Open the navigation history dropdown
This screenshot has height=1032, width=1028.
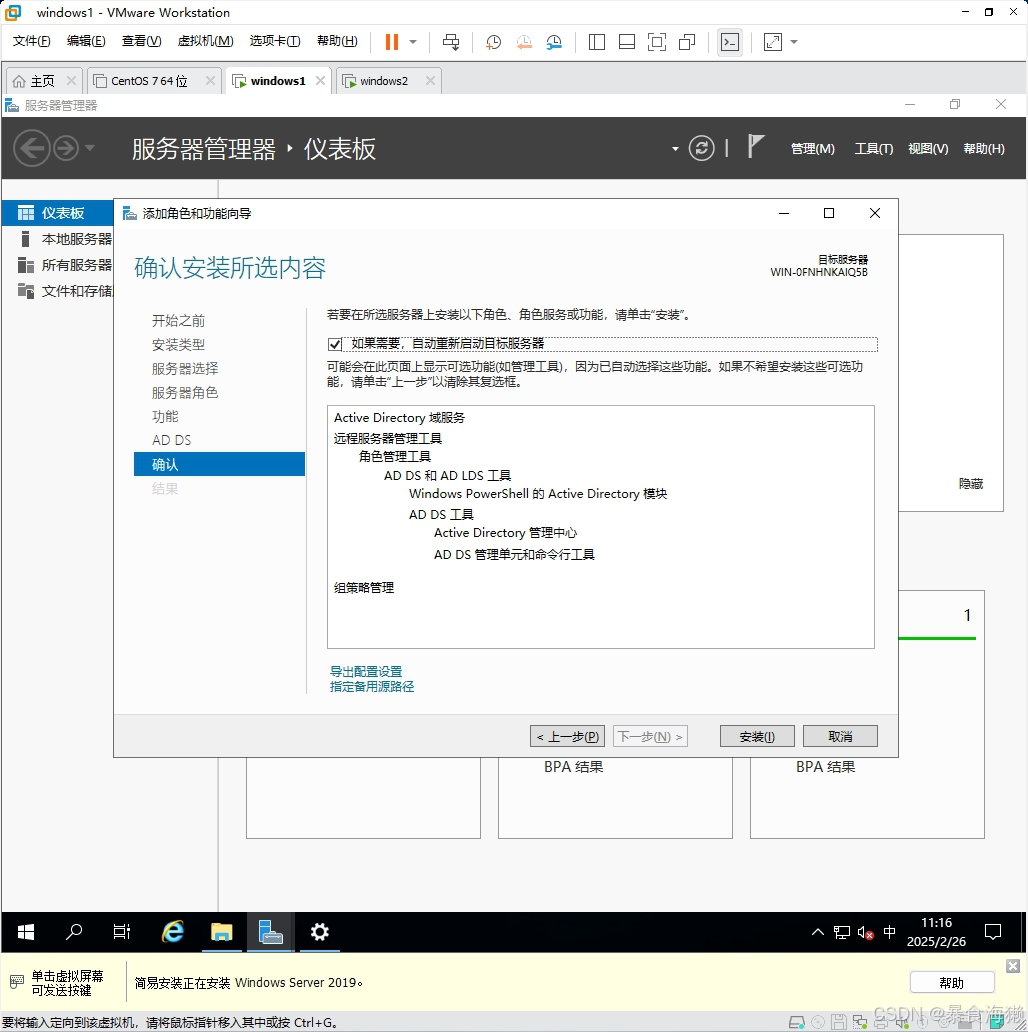tap(90, 147)
